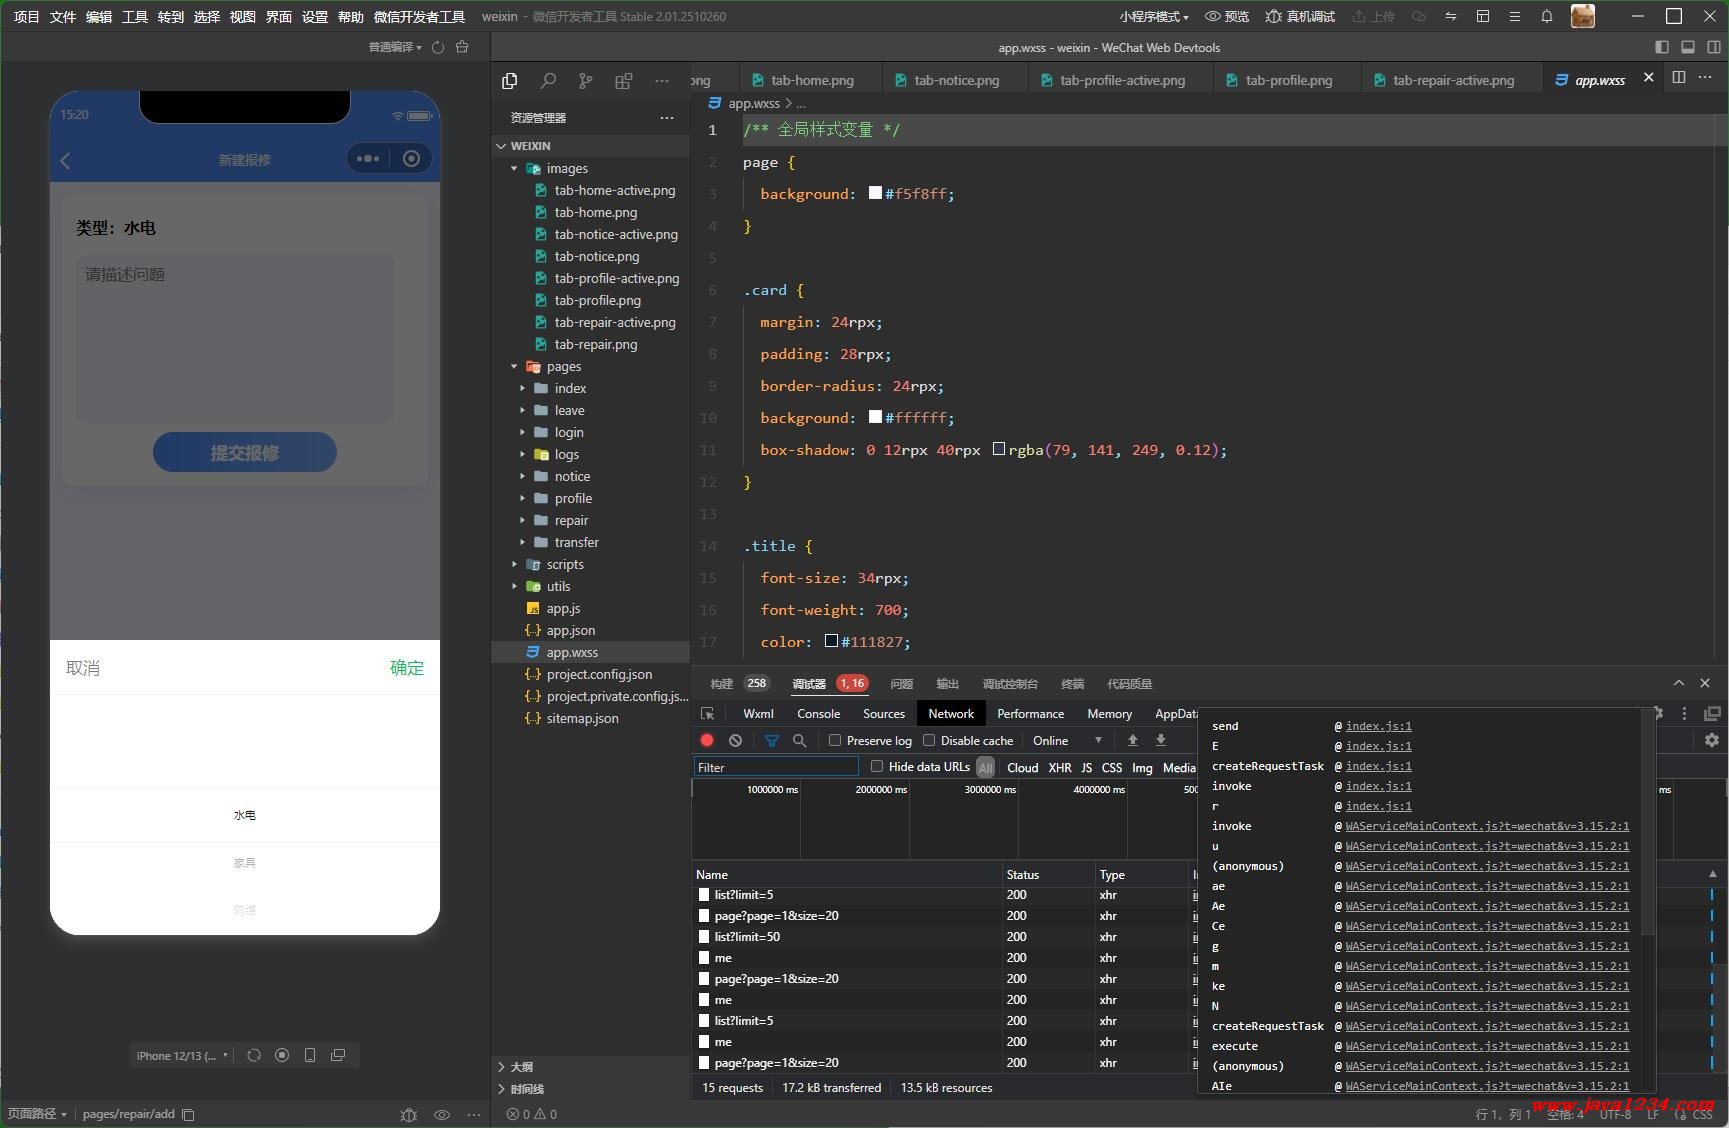
Task: Switch to the Console tab
Action: coord(818,713)
